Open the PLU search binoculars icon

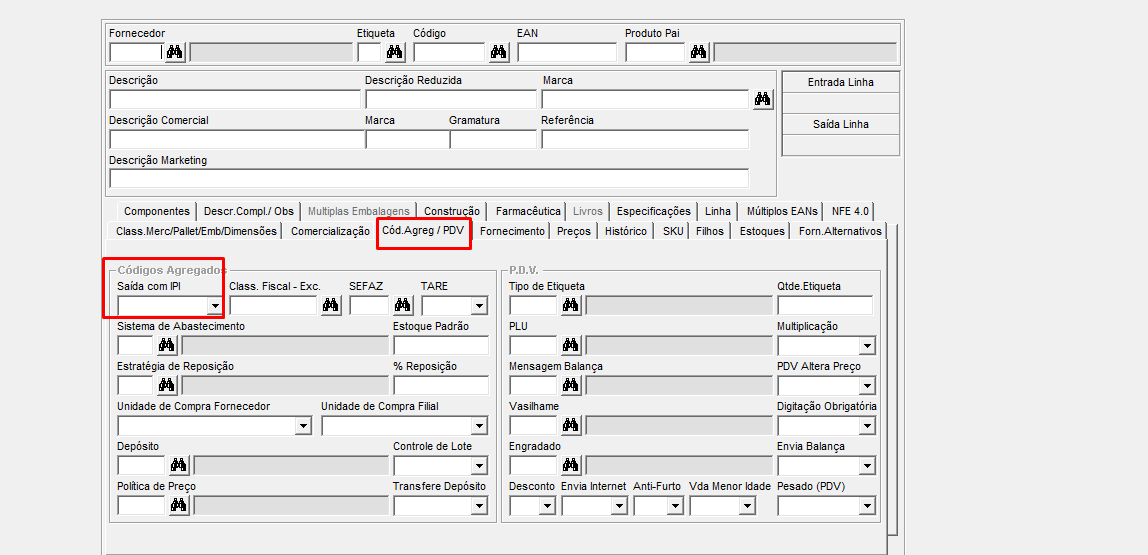click(571, 345)
